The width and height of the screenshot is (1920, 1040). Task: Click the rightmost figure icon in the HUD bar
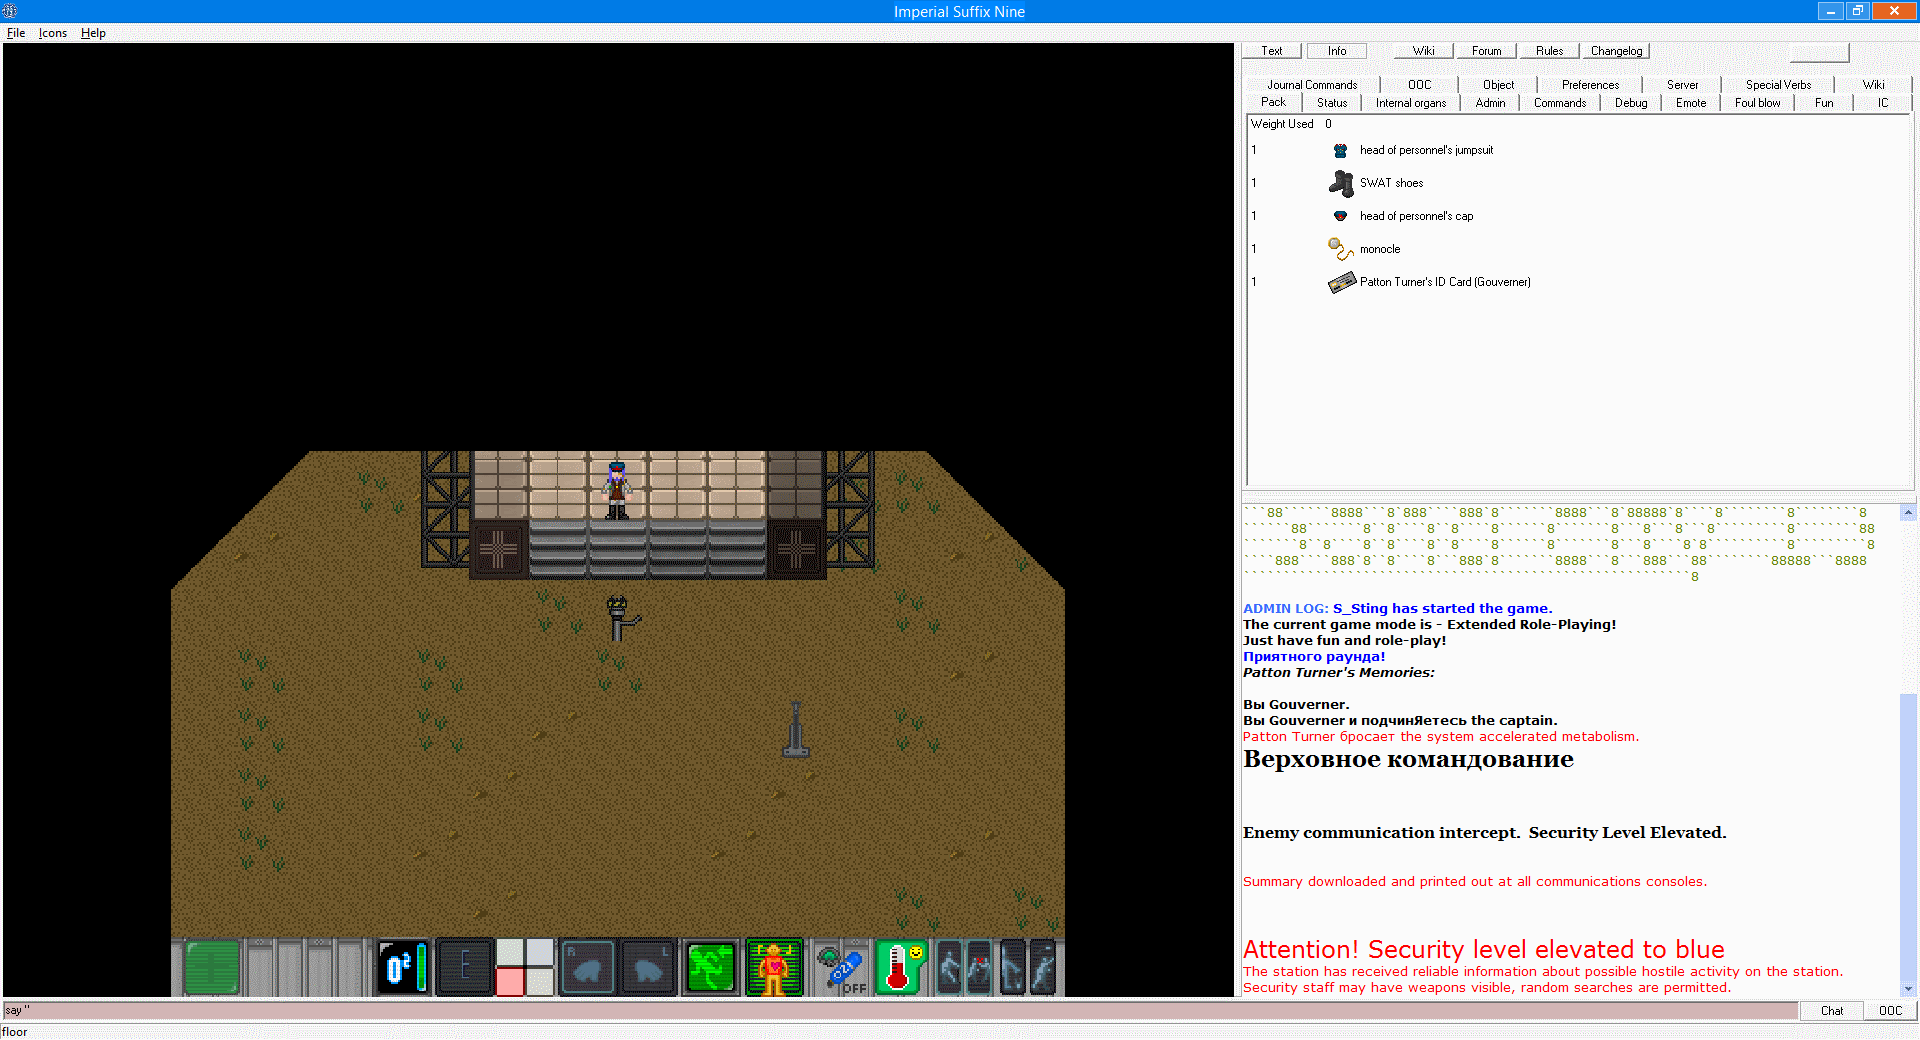tap(1042, 967)
